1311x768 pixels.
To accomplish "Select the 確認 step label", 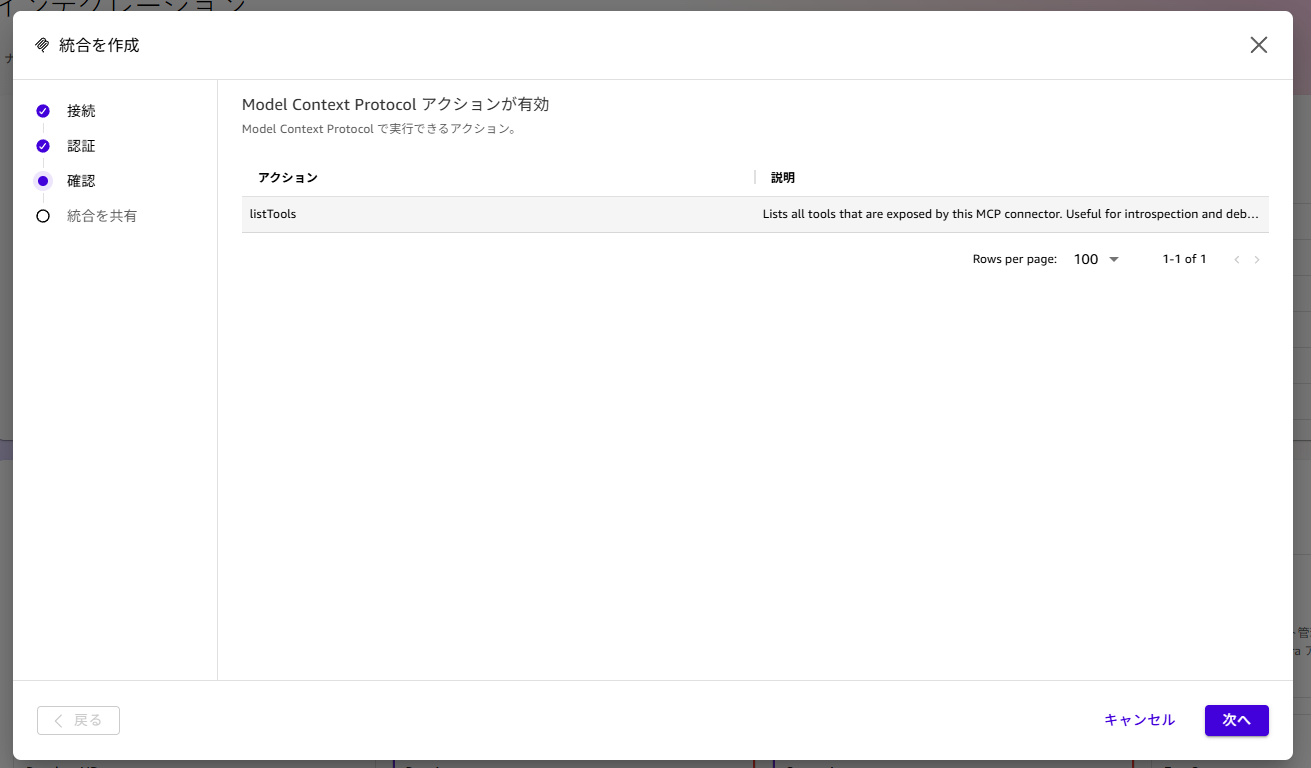I will coord(81,181).
